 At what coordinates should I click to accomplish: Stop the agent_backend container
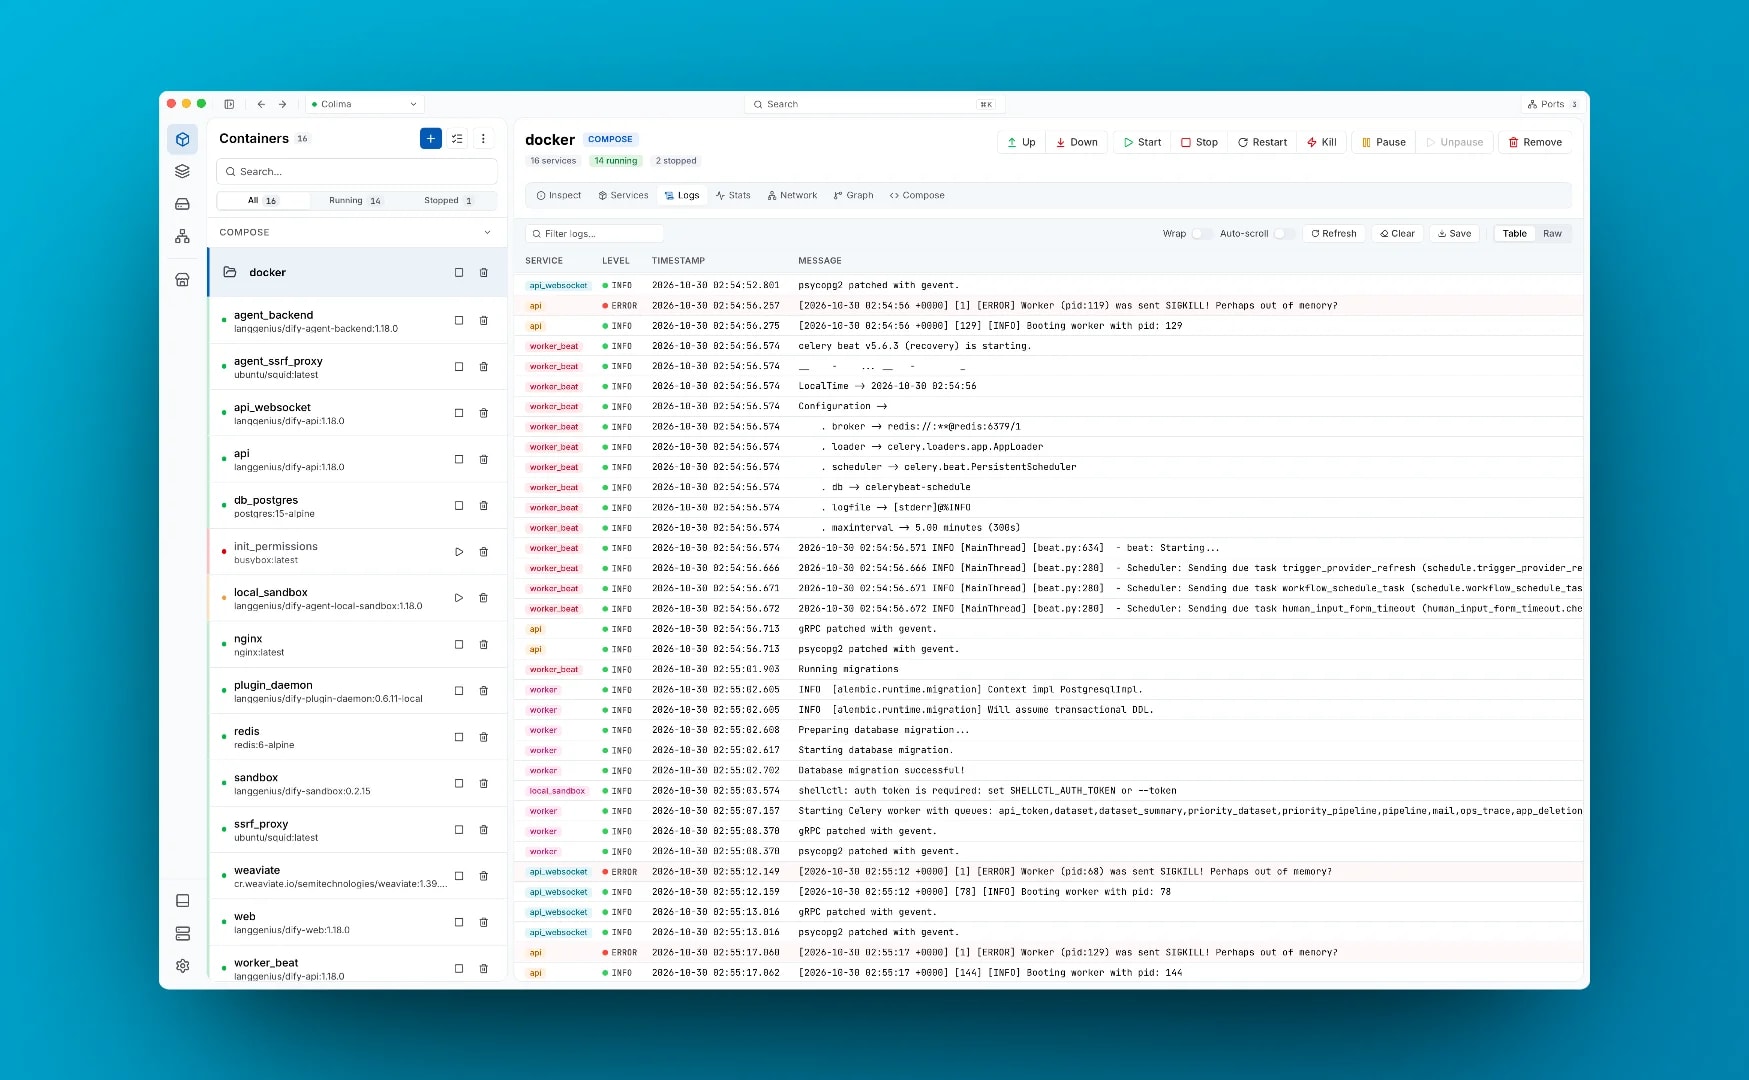coord(459,321)
